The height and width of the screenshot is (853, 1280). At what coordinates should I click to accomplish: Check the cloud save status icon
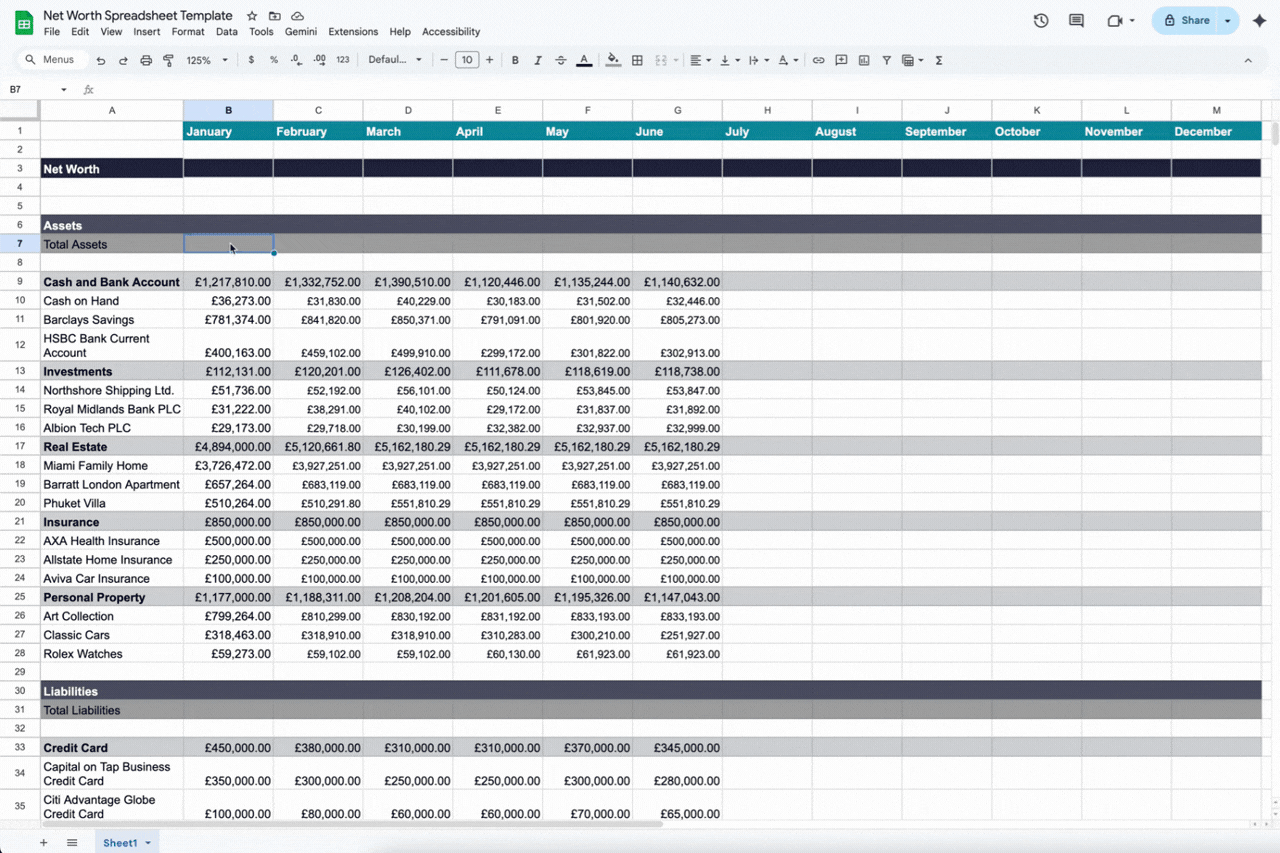click(297, 16)
